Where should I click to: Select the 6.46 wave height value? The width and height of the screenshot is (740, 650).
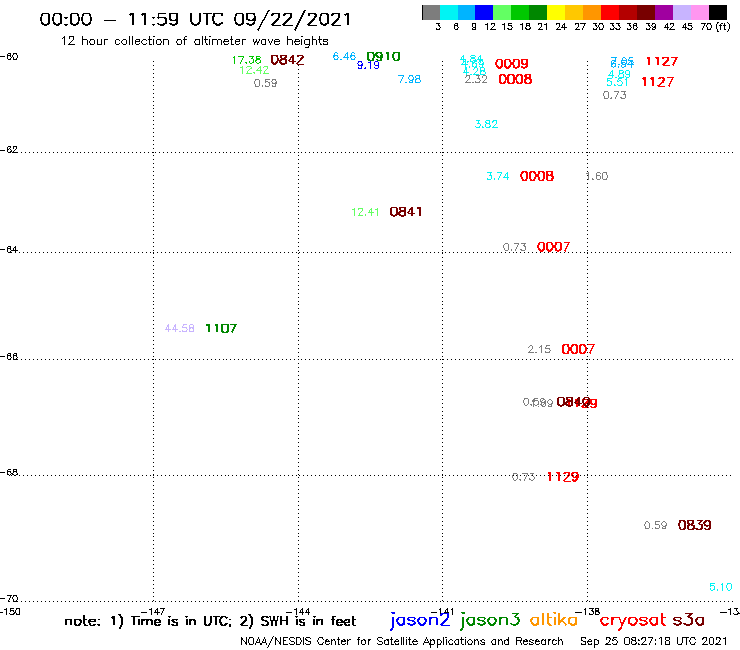point(344,56)
